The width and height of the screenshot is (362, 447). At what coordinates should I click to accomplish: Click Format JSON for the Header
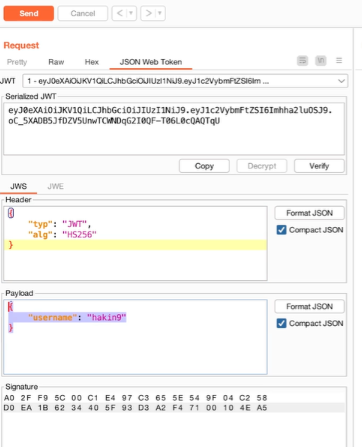point(309,213)
